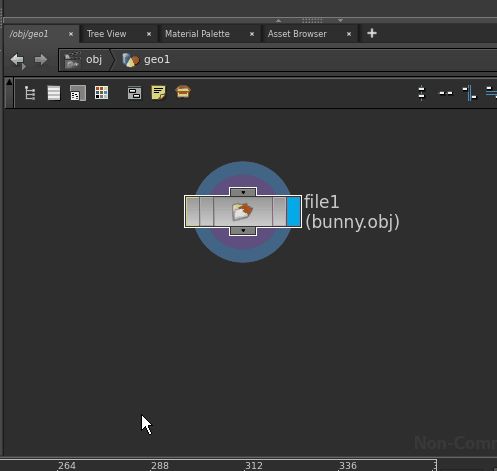Switch to the Tree View tab
This screenshot has height=471, width=497.
[x=106, y=34]
